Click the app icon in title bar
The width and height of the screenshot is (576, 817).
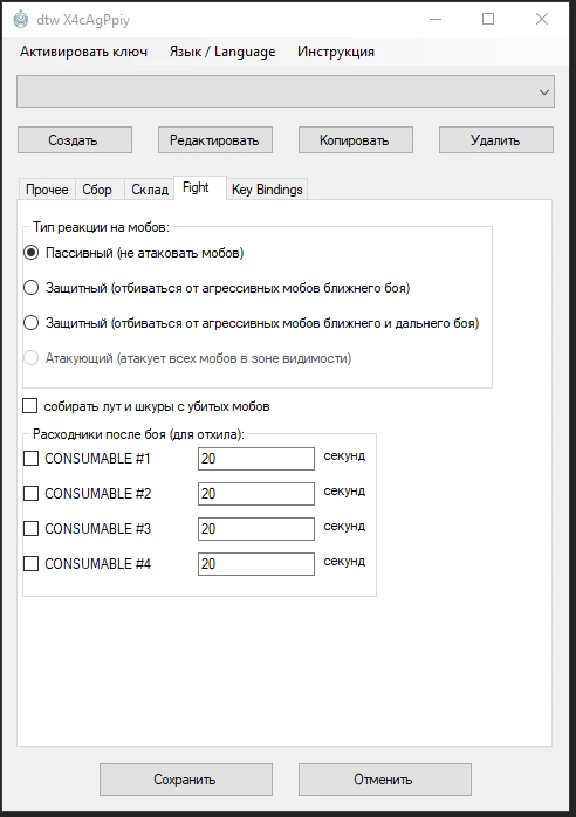point(20,19)
